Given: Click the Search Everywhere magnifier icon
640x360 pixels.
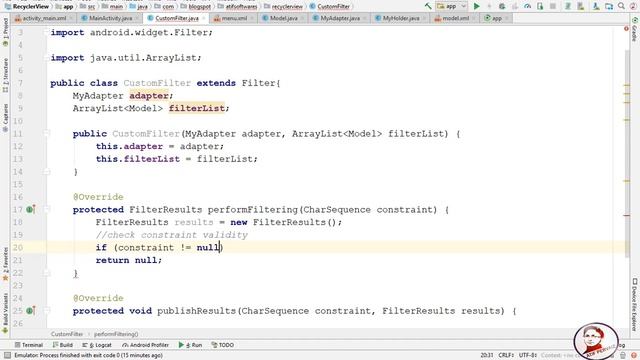Looking at the screenshot, I should tap(621, 6).
